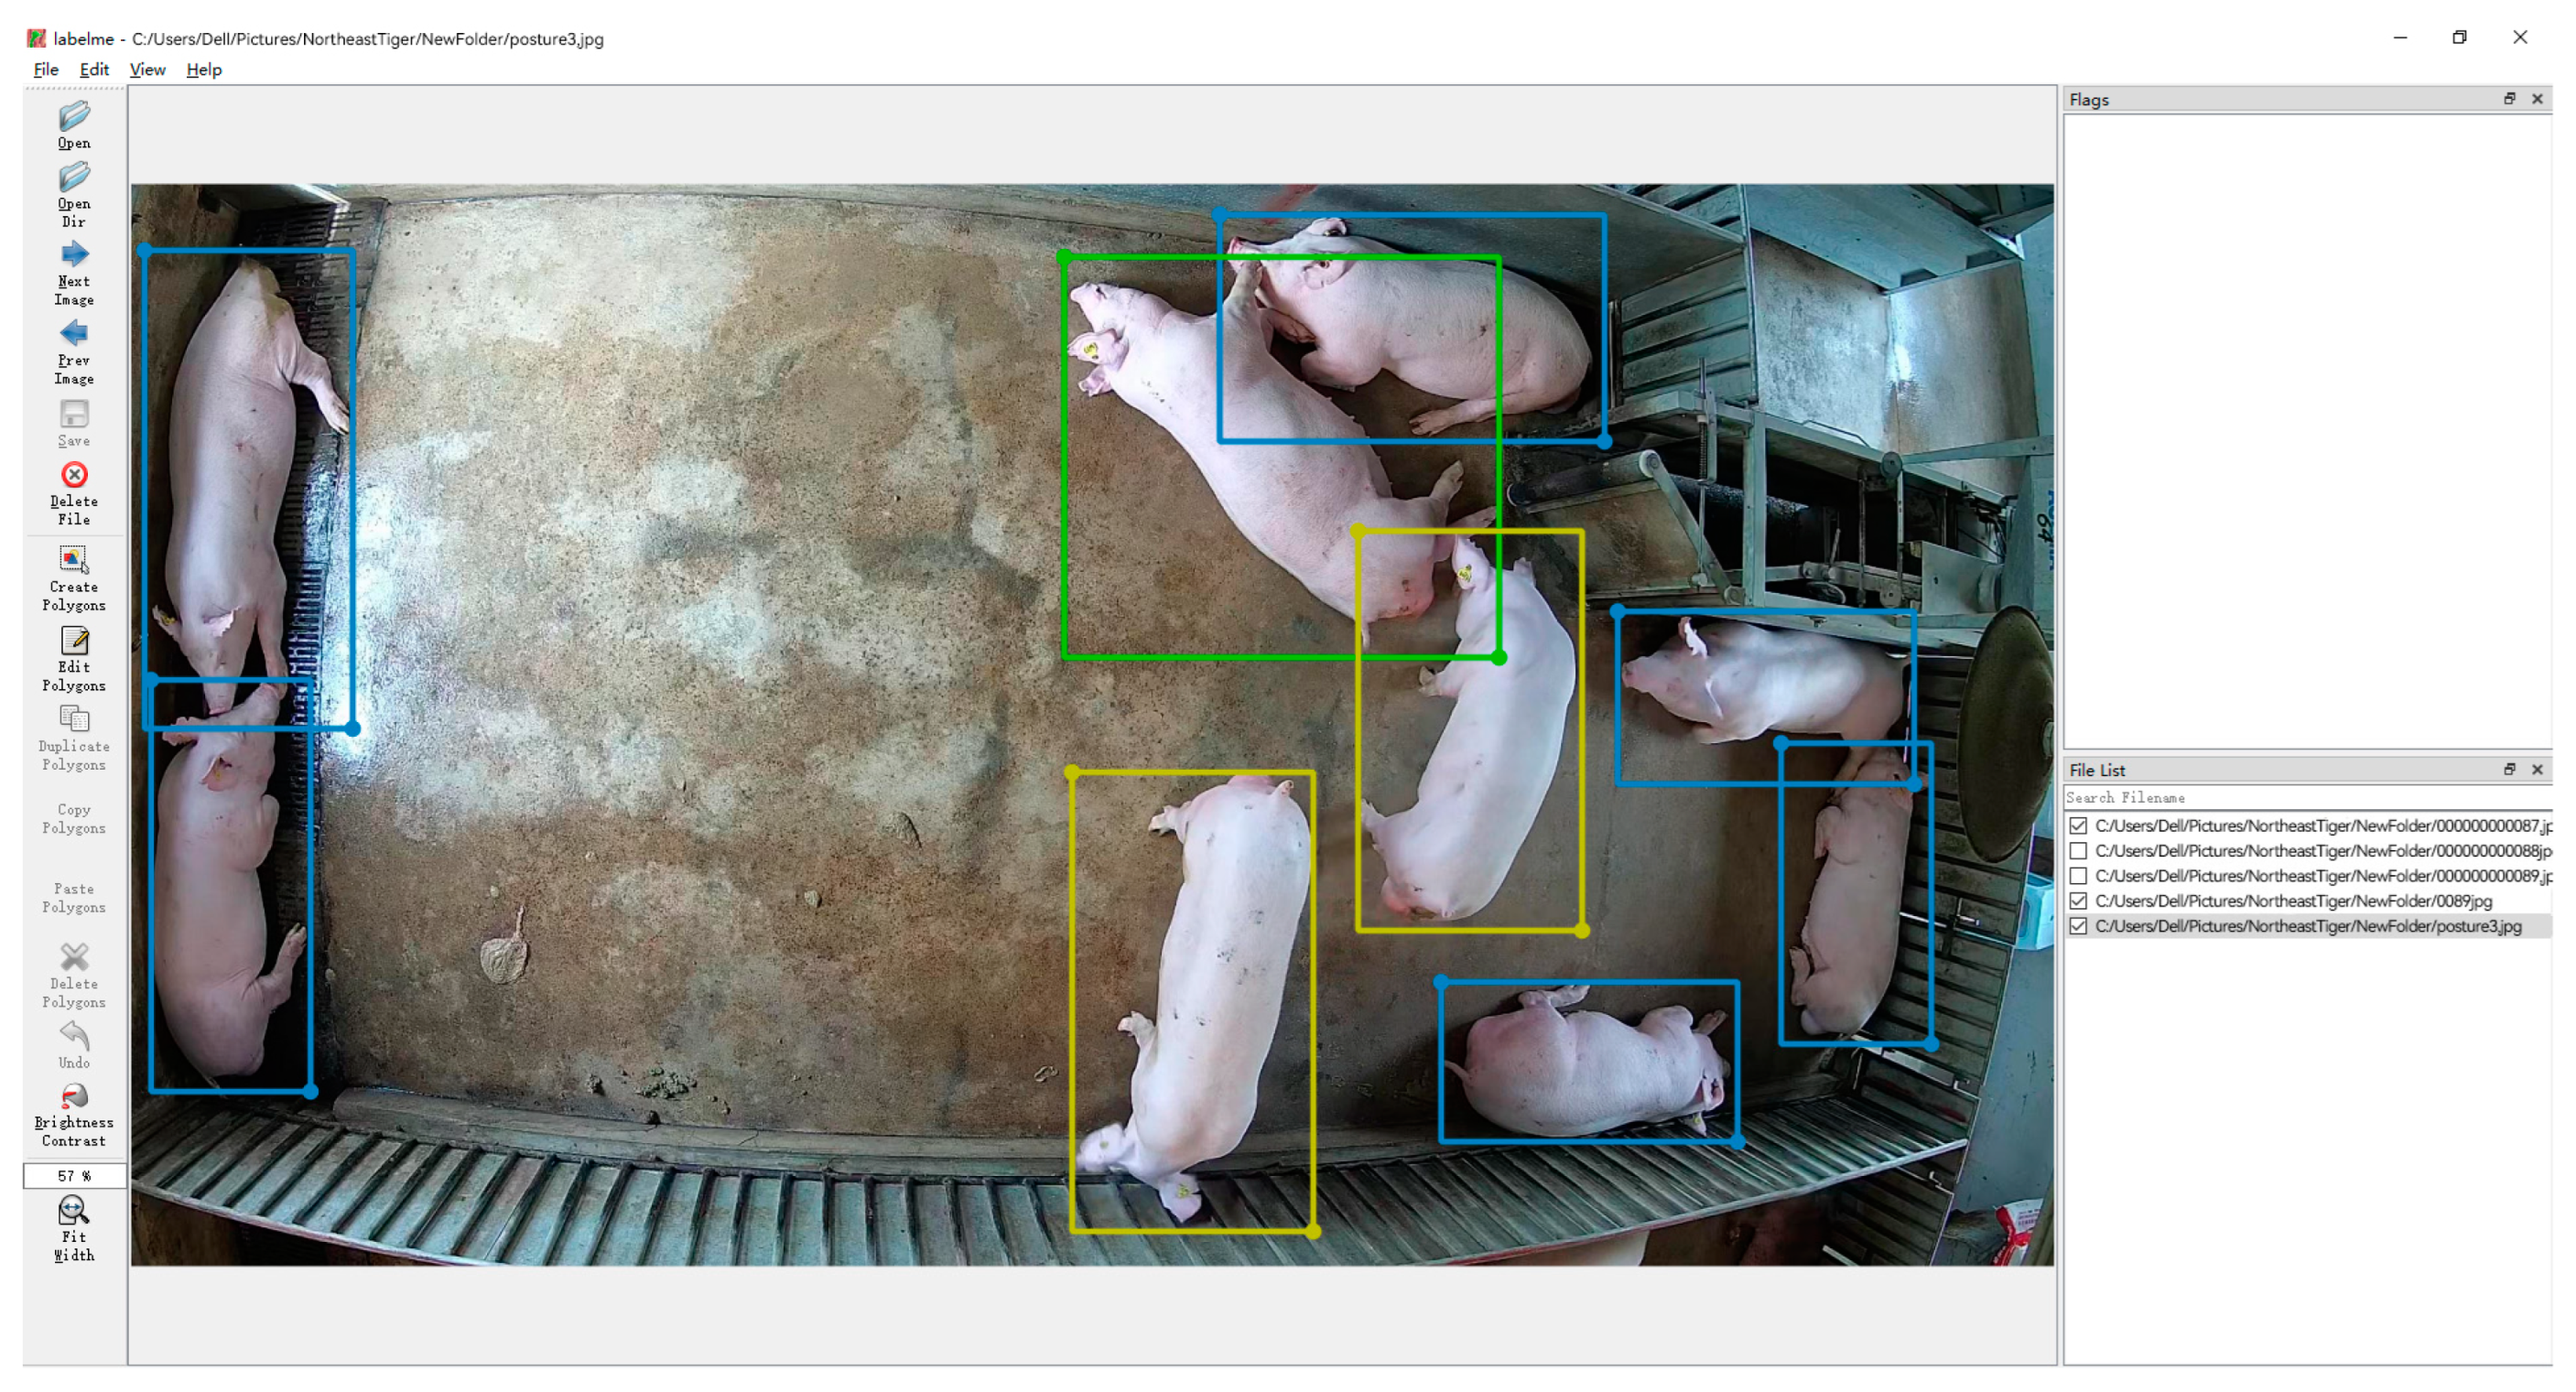Click Duplicate Polygons tool
Image resolution: width=2576 pixels, height=1392 pixels.
click(74, 738)
